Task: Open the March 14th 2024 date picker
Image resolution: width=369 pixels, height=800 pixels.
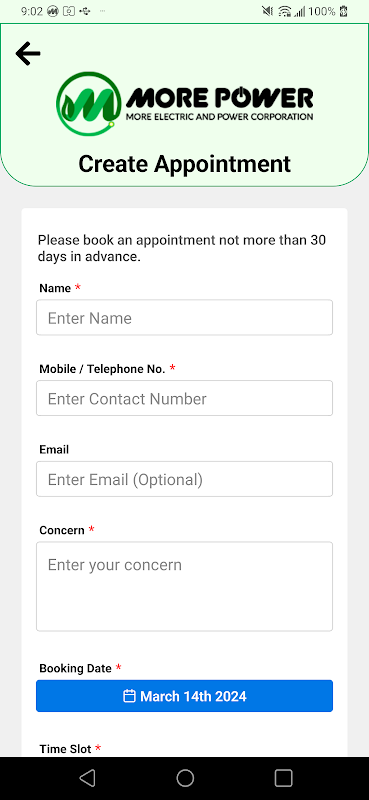Action: pyautogui.click(x=184, y=696)
